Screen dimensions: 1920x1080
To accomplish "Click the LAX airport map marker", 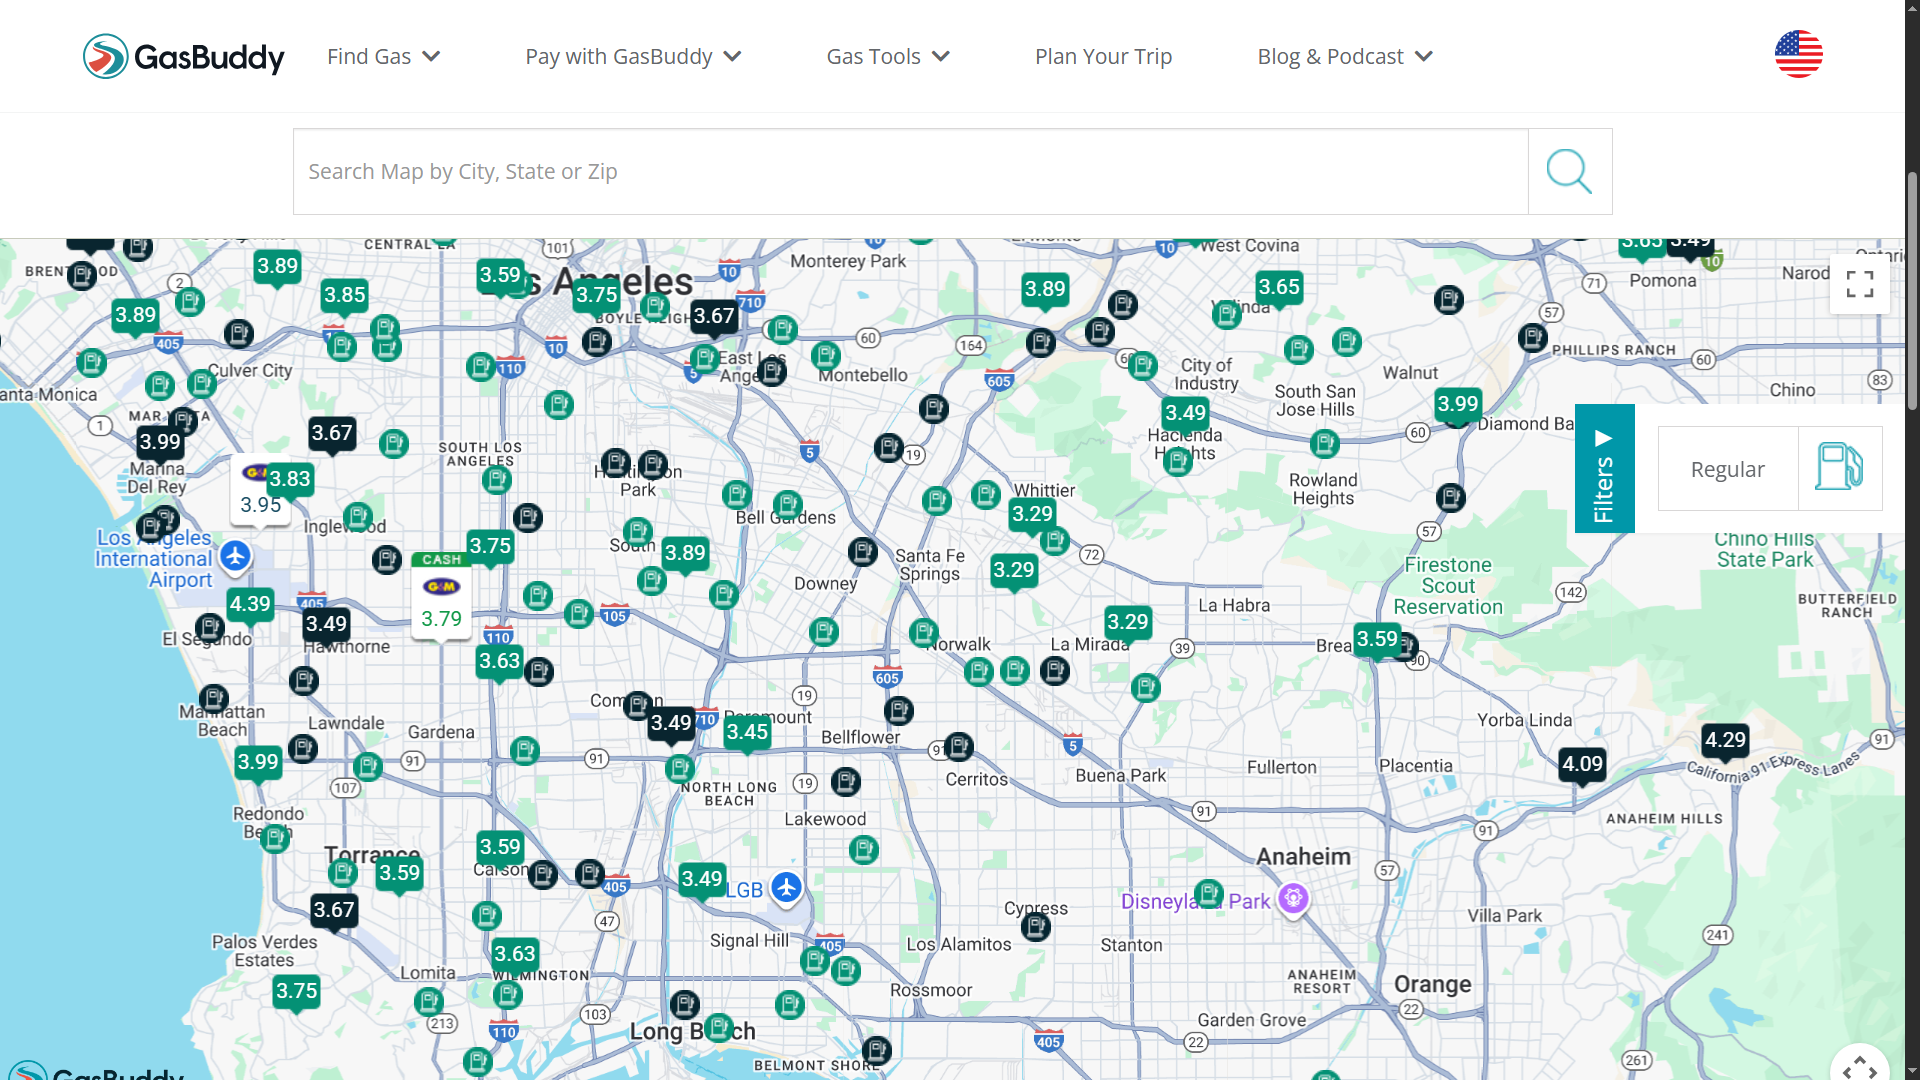I will coord(235,556).
